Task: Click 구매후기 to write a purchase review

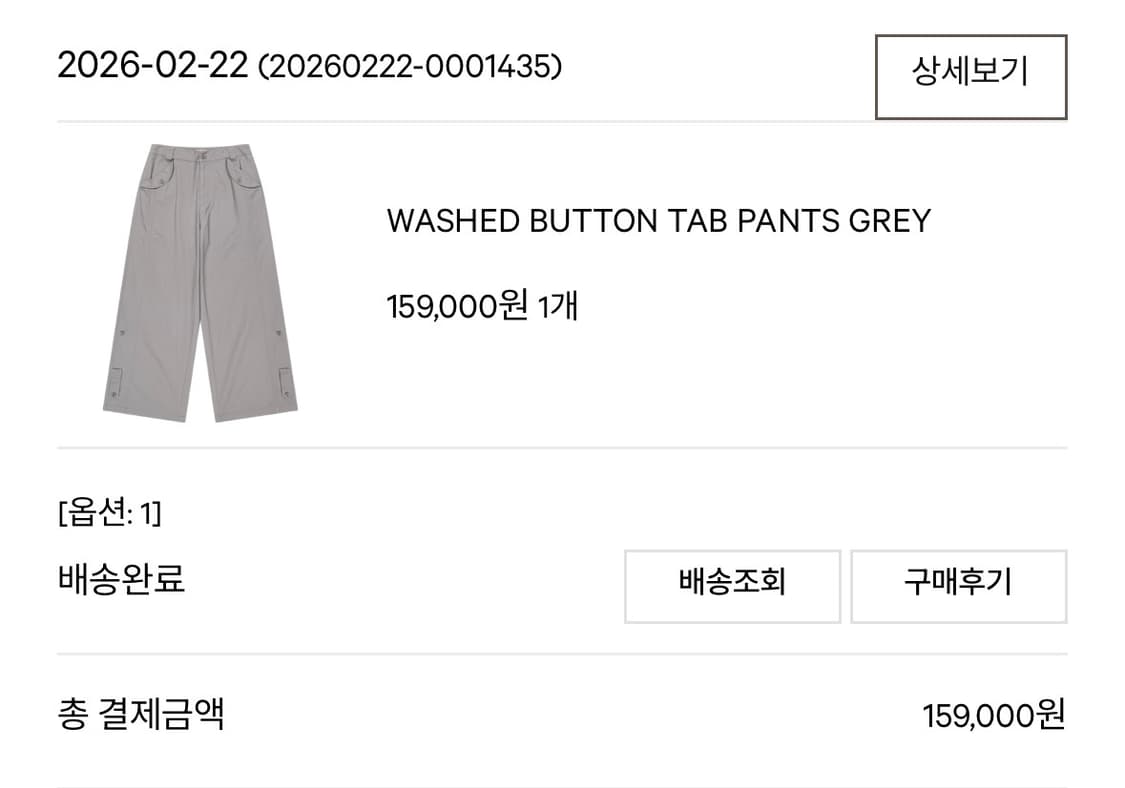Action: coord(958,586)
